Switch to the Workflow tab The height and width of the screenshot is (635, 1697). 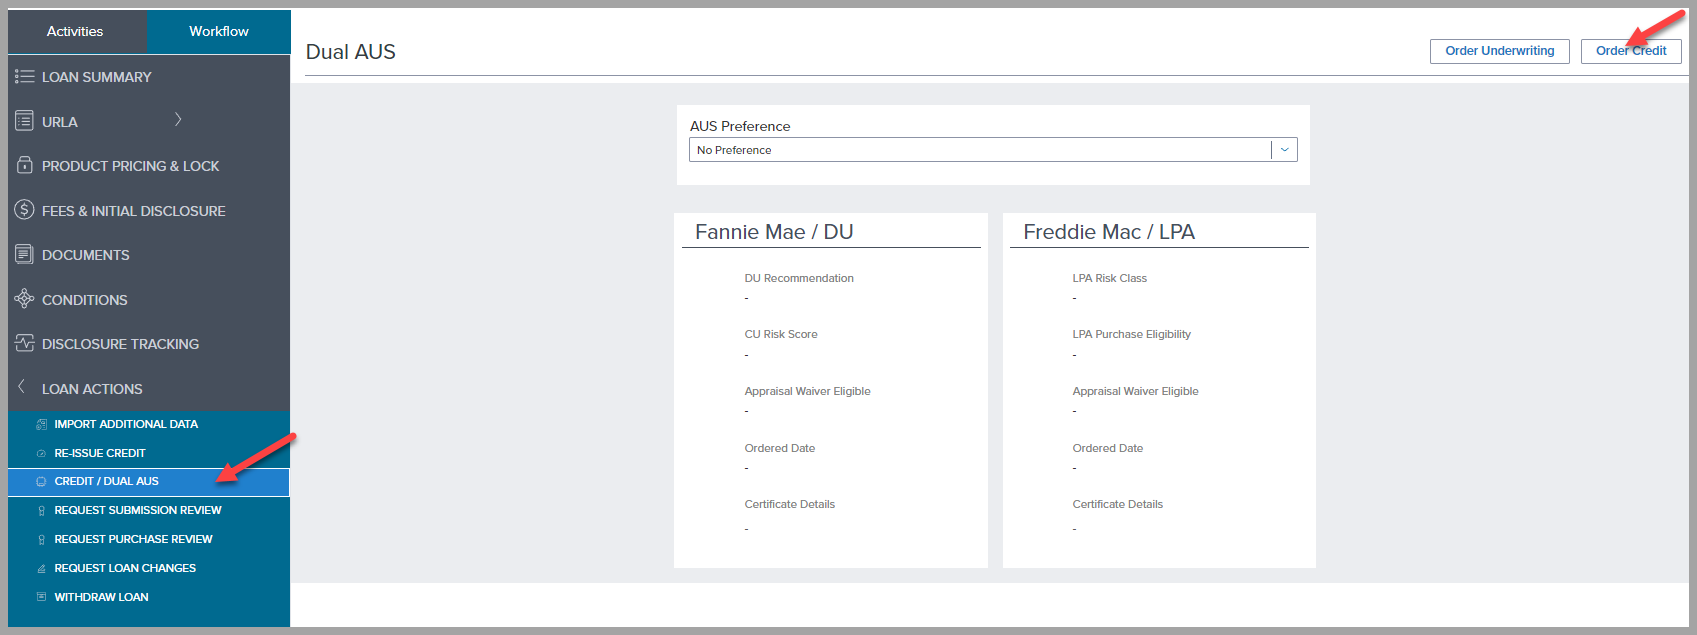point(219,31)
